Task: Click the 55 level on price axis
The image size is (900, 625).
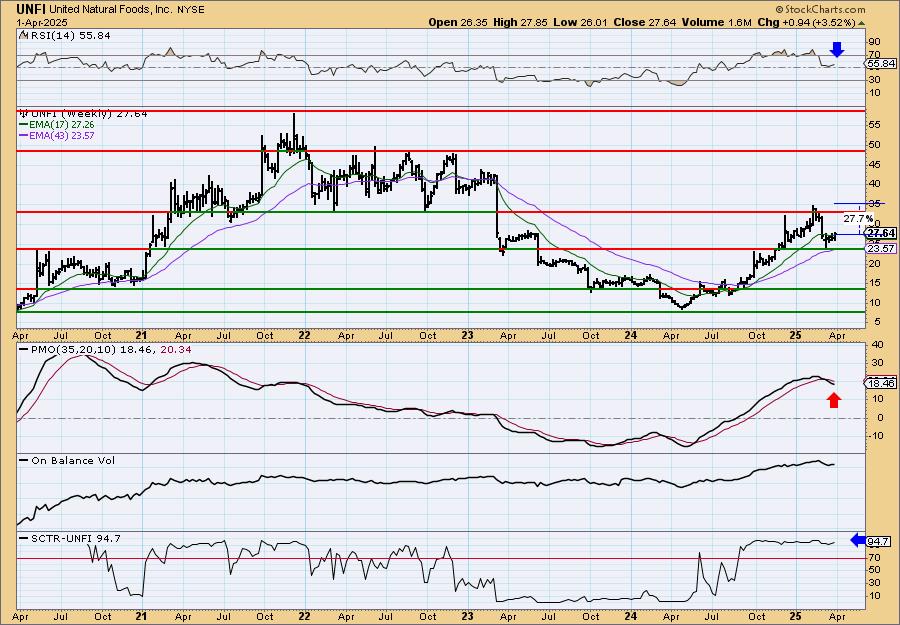Action: coord(875,124)
